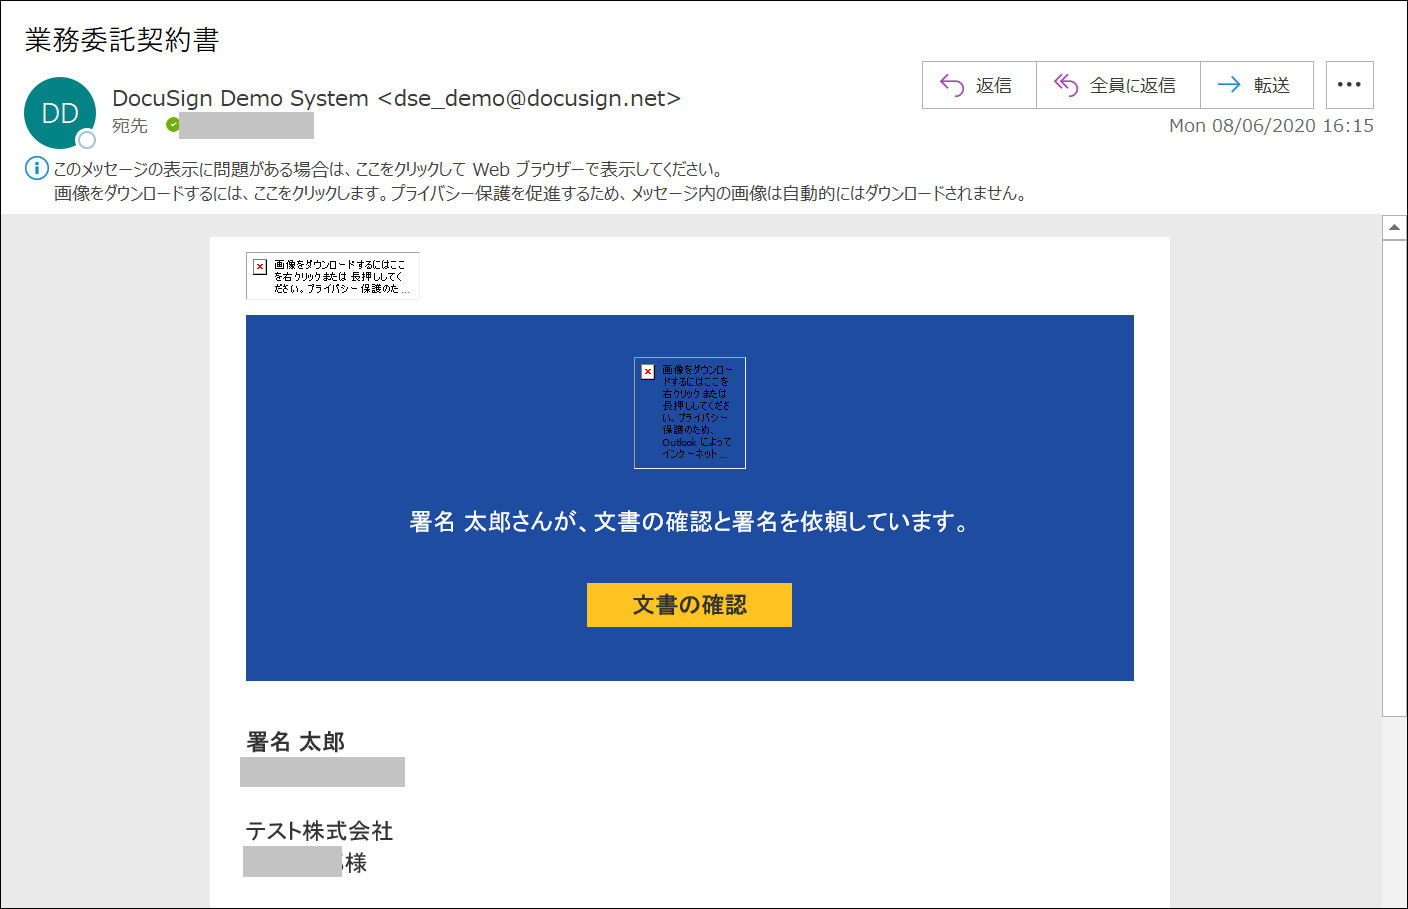Click the 全員に返信 (Reply All) button
Viewport: 1408px width, 909px height.
1118,85
